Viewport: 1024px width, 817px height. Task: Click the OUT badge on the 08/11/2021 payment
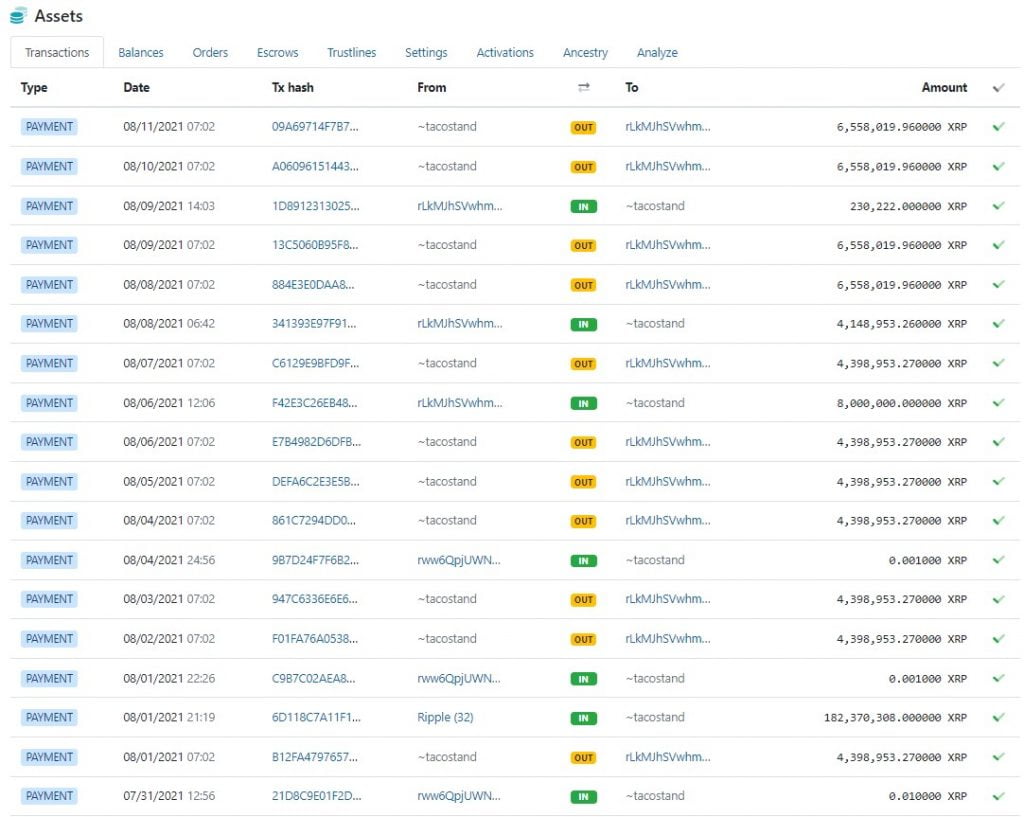(x=583, y=127)
